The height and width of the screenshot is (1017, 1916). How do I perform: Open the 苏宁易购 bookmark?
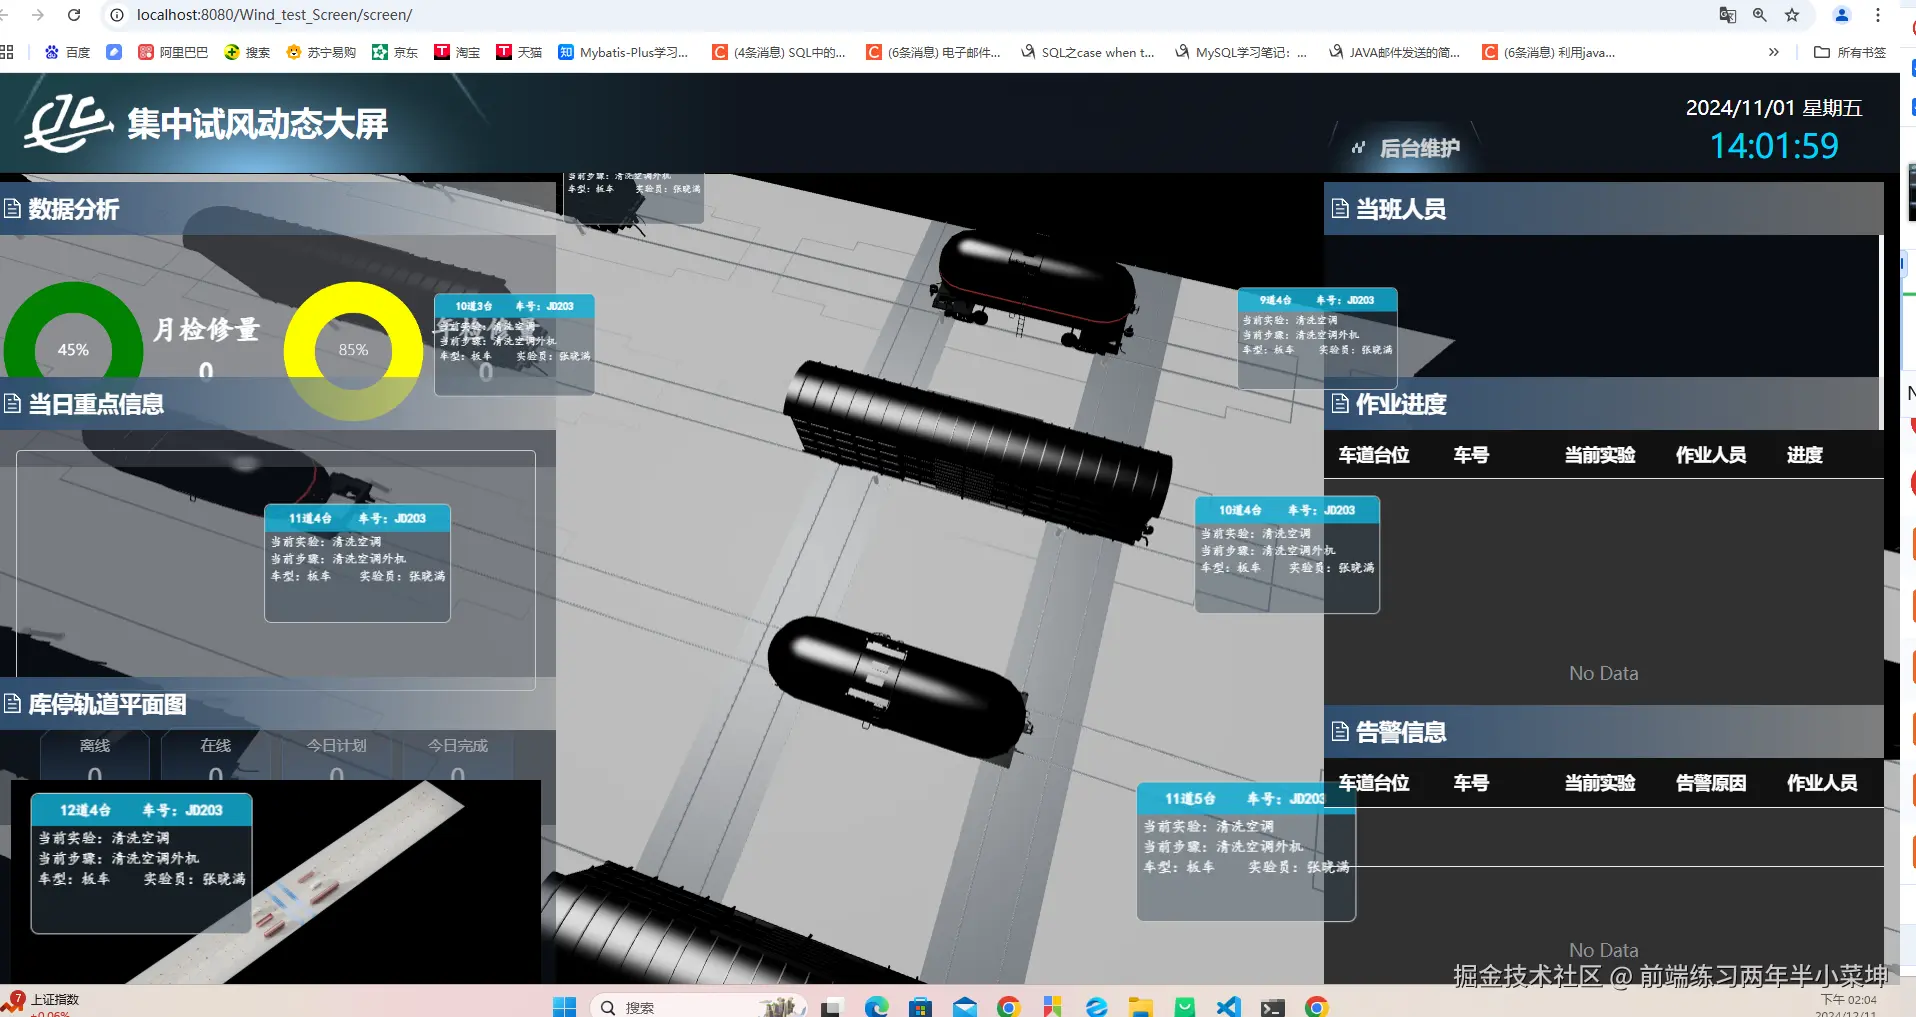tap(321, 52)
